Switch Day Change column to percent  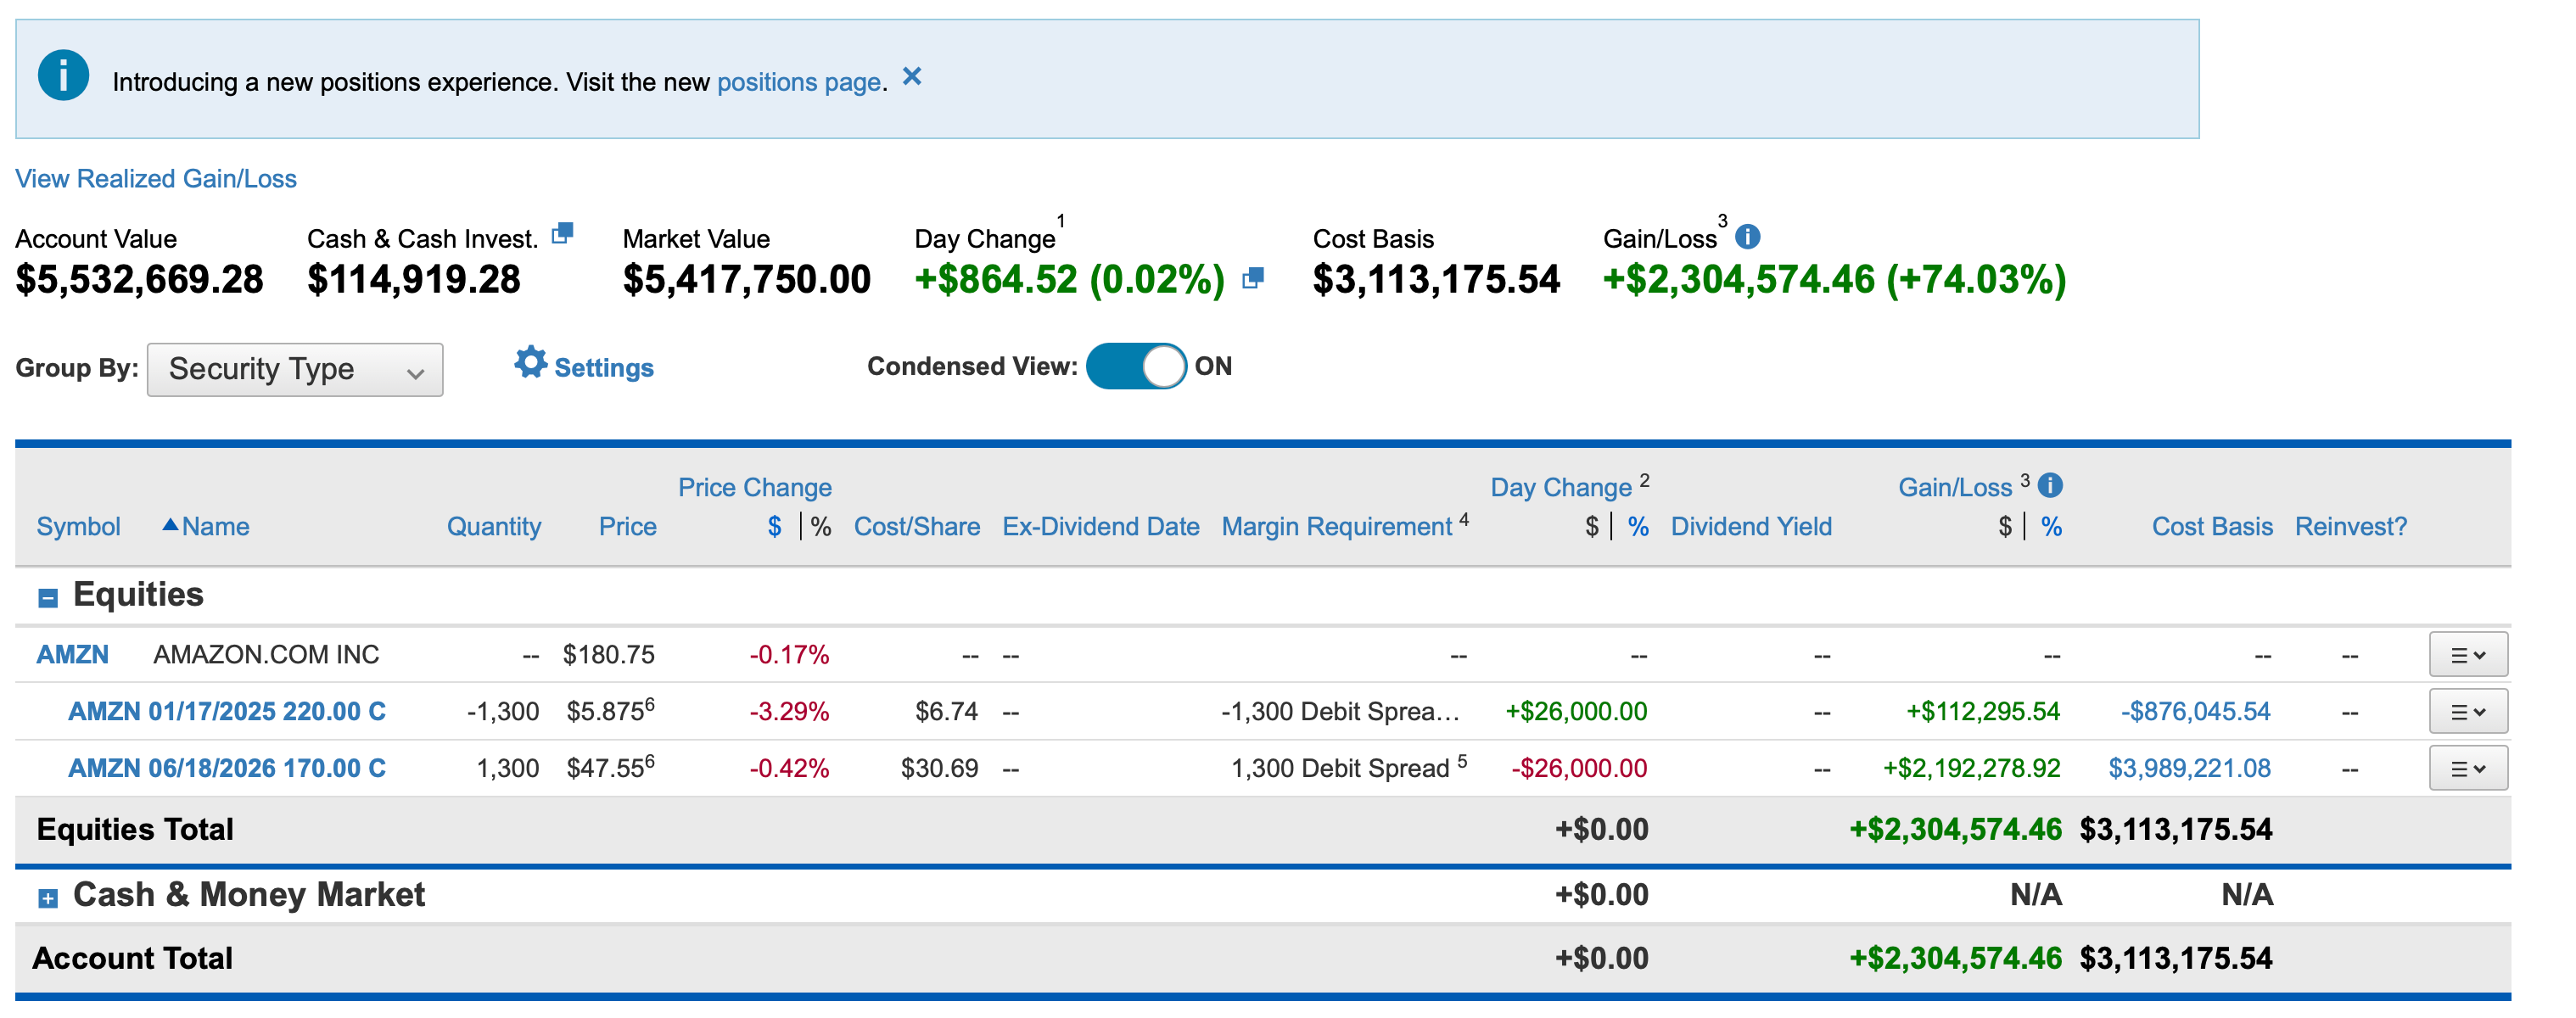[1637, 527]
